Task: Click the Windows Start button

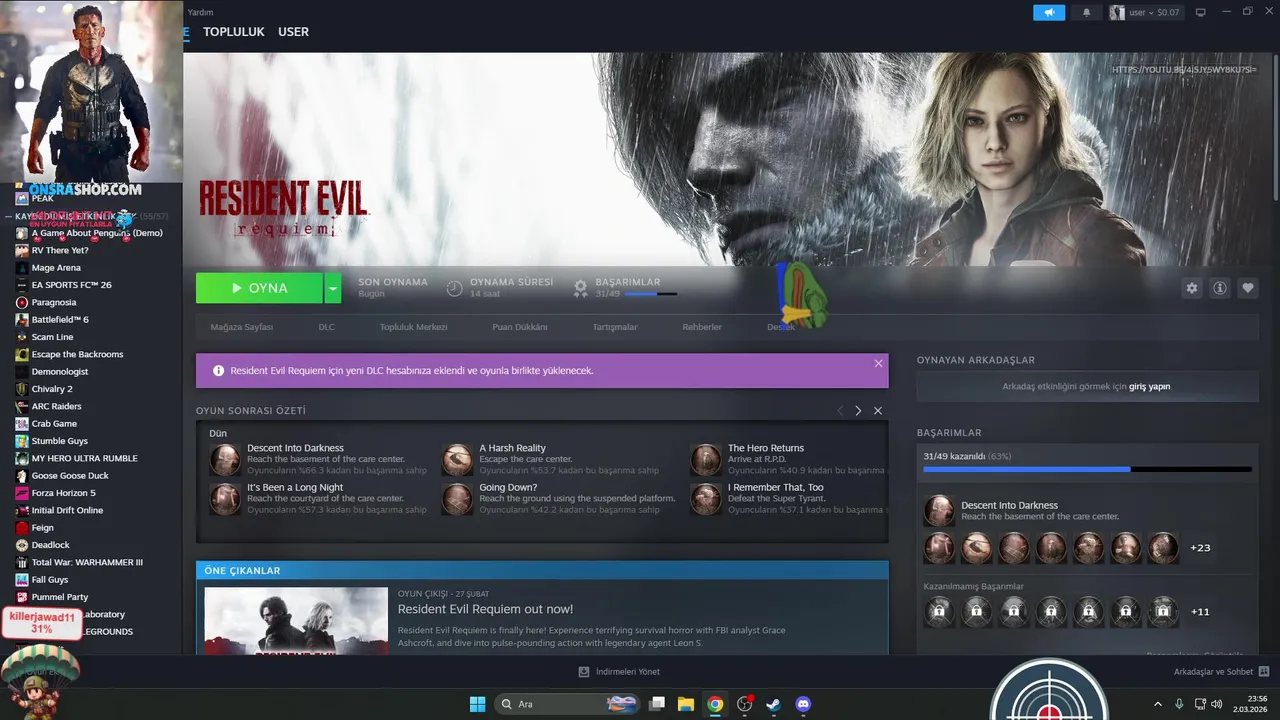Action: 477,704
